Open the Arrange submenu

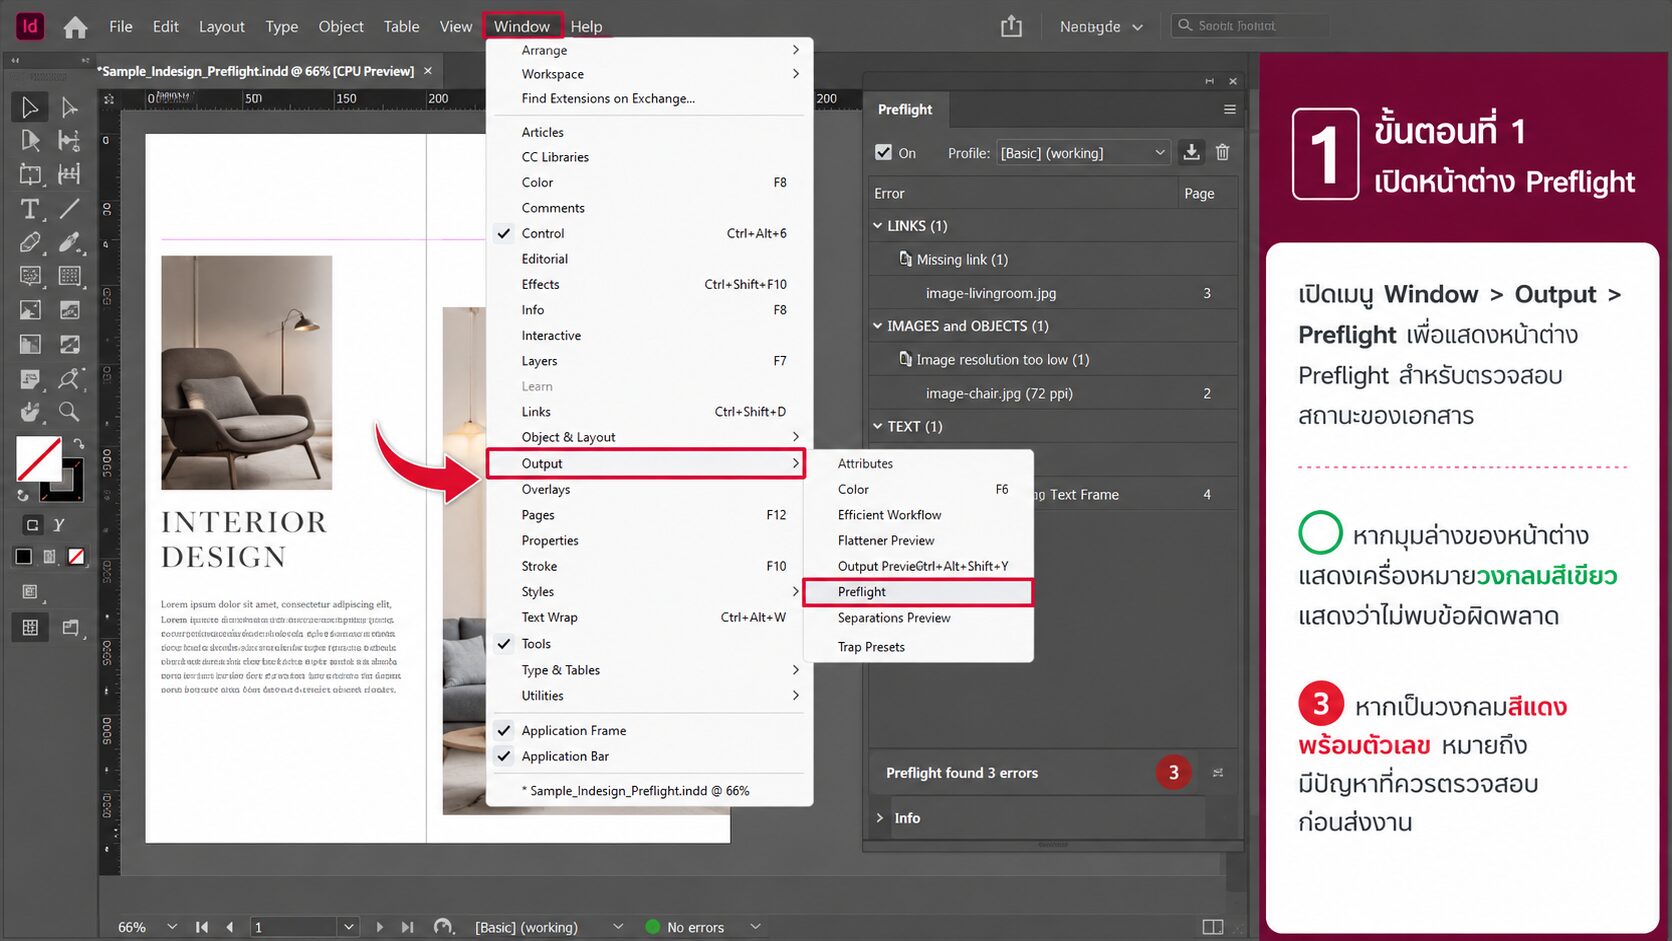coord(648,50)
